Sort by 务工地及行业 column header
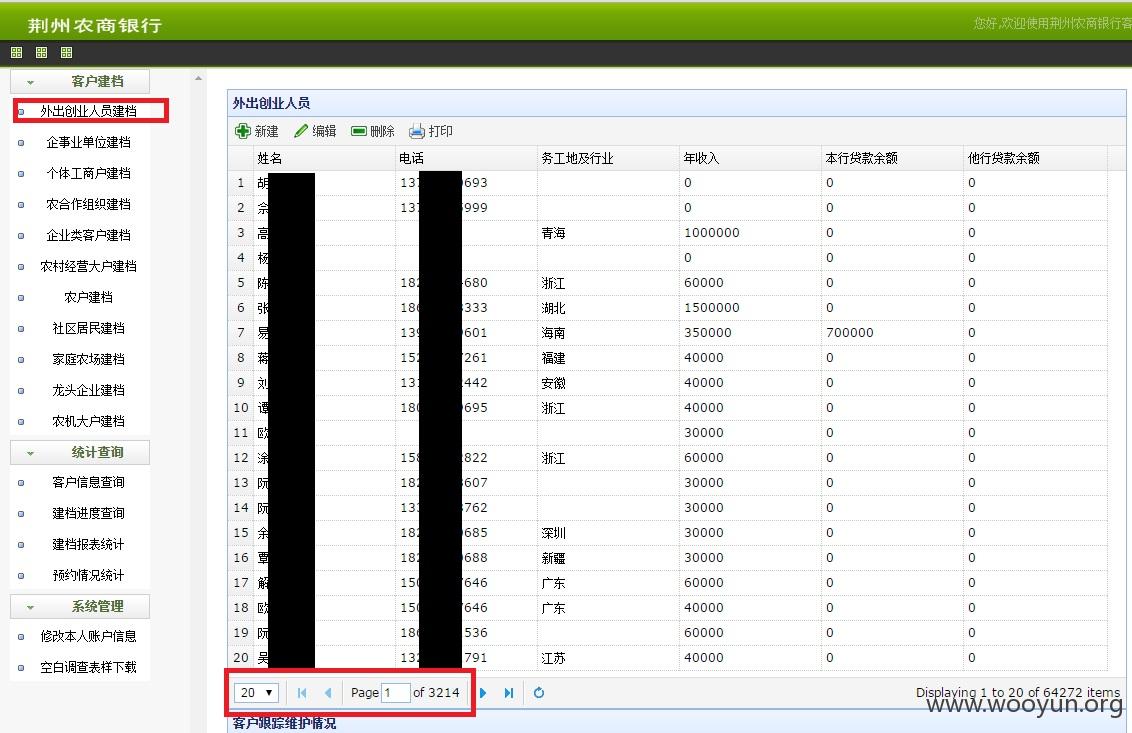 tap(608, 158)
